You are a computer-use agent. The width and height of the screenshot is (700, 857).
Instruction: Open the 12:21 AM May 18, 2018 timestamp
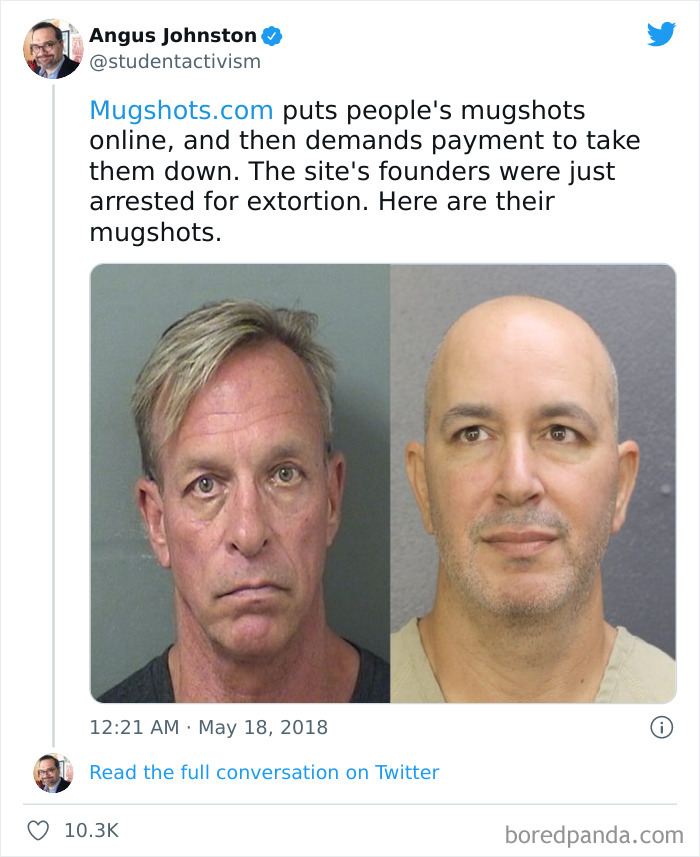tap(208, 727)
